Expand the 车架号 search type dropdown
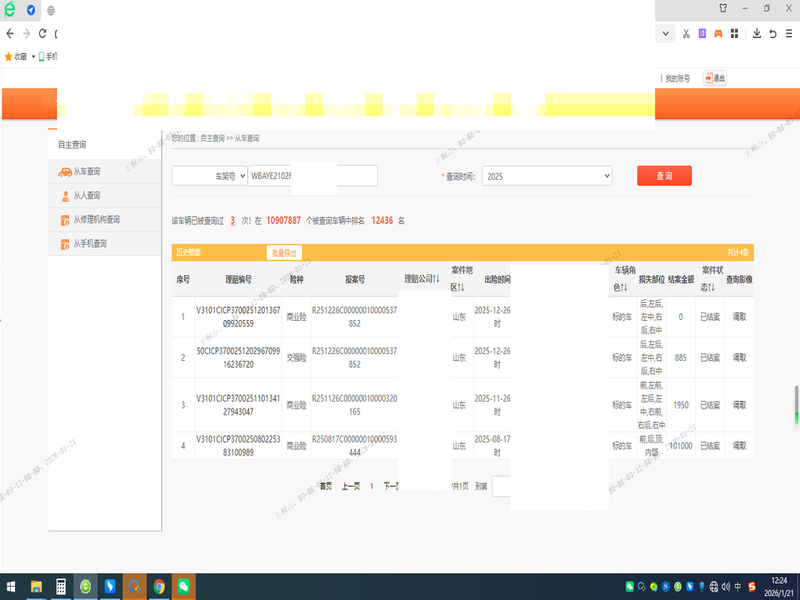 (209, 176)
